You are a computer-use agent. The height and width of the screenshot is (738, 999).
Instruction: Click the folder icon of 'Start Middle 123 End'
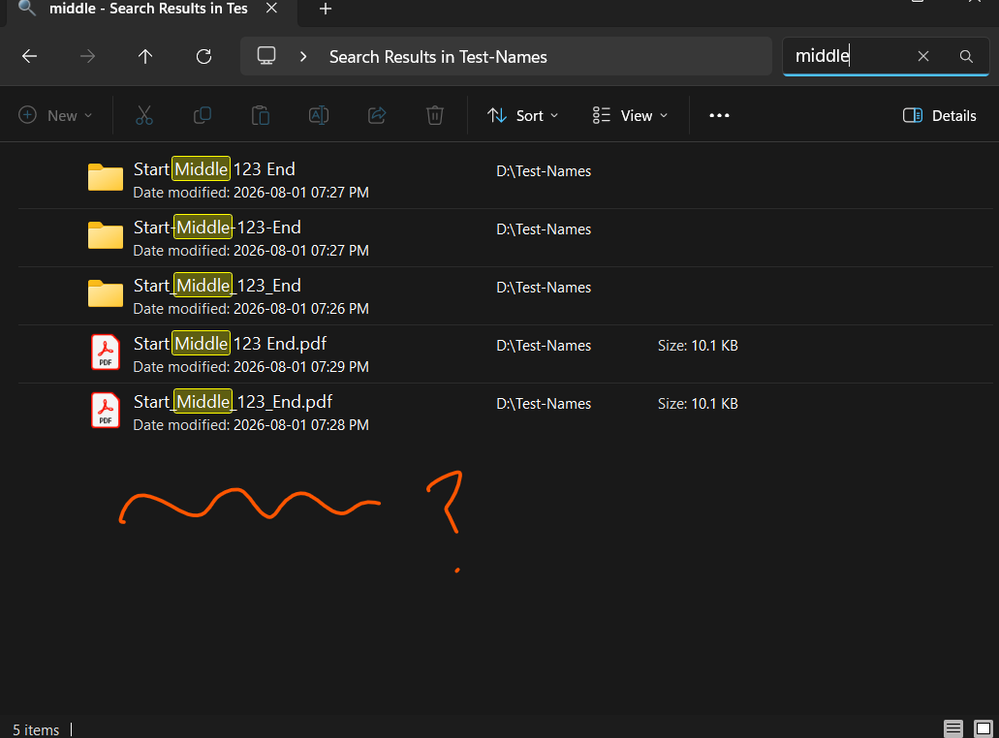(x=105, y=177)
